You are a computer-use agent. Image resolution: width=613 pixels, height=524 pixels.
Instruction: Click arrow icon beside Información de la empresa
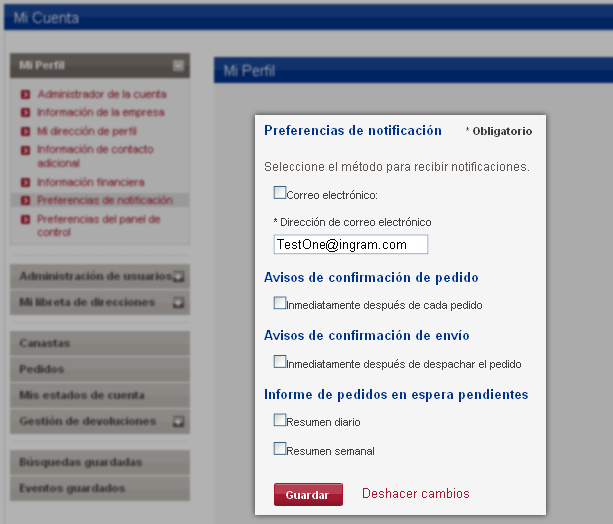tap(26, 113)
